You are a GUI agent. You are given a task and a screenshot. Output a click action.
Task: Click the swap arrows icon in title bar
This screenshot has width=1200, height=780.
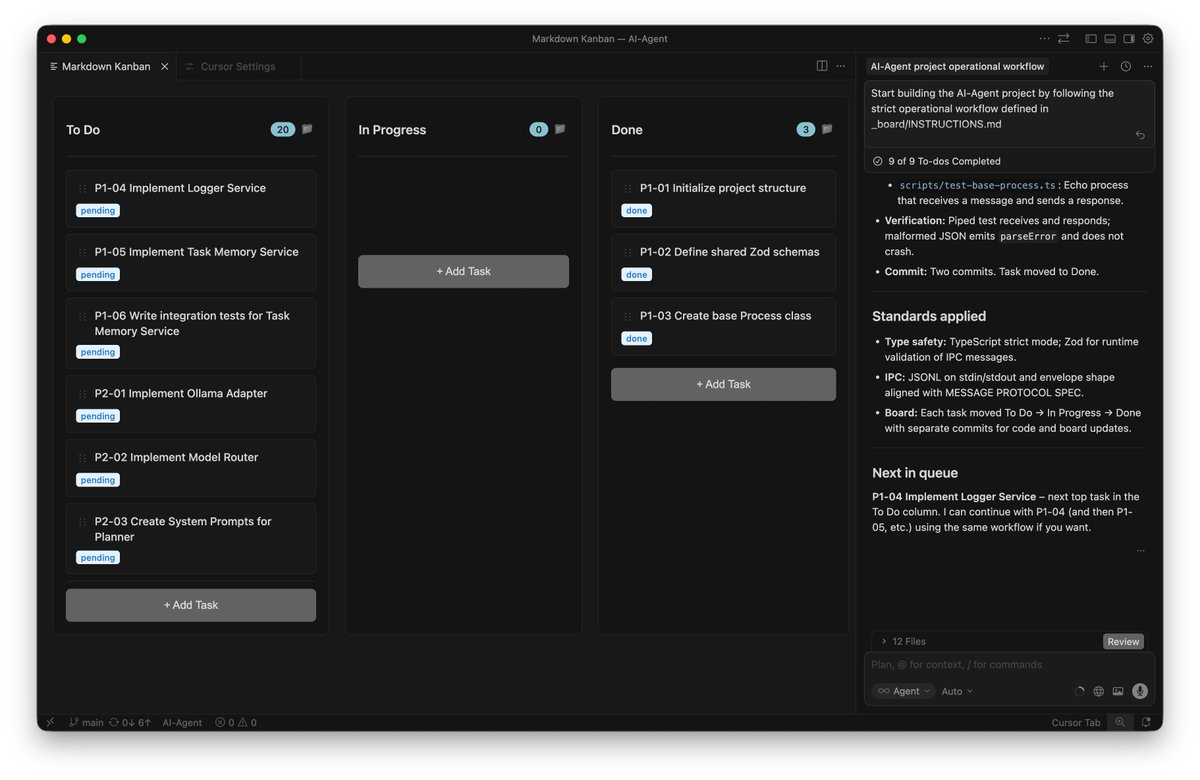pos(1063,39)
